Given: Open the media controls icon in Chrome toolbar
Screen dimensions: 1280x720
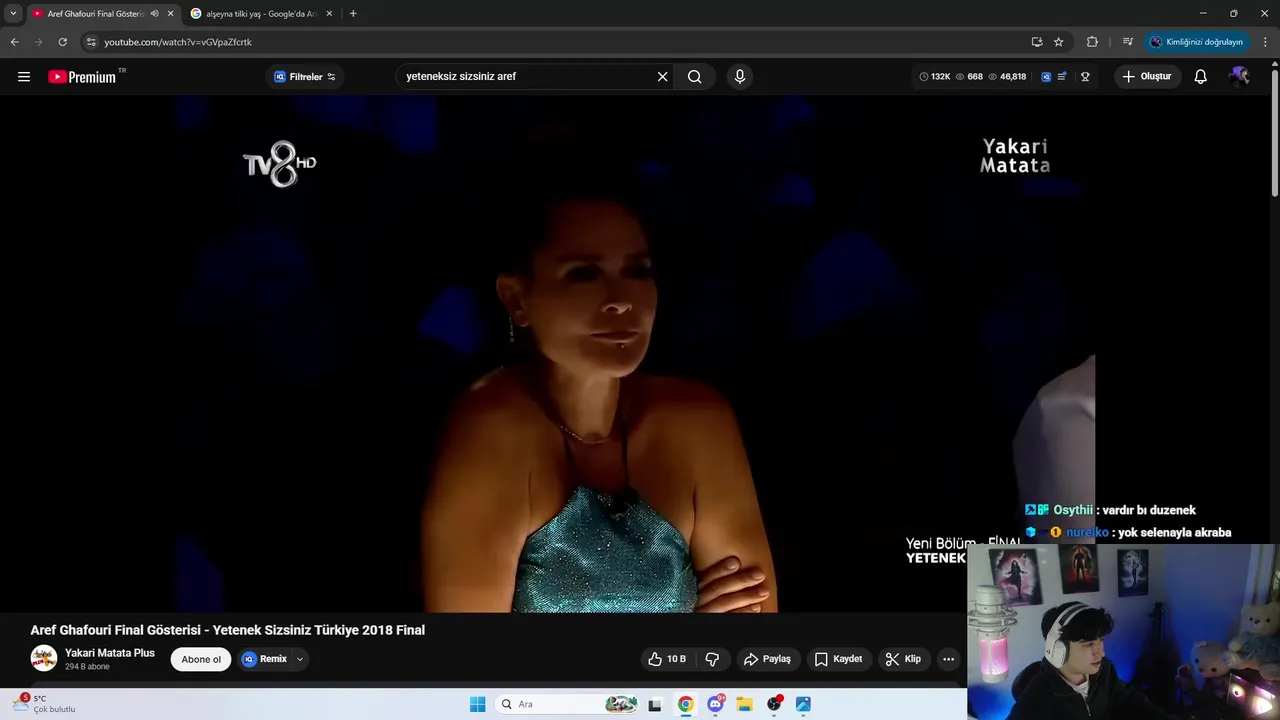Looking at the screenshot, I should pyautogui.click(x=1128, y=42).
